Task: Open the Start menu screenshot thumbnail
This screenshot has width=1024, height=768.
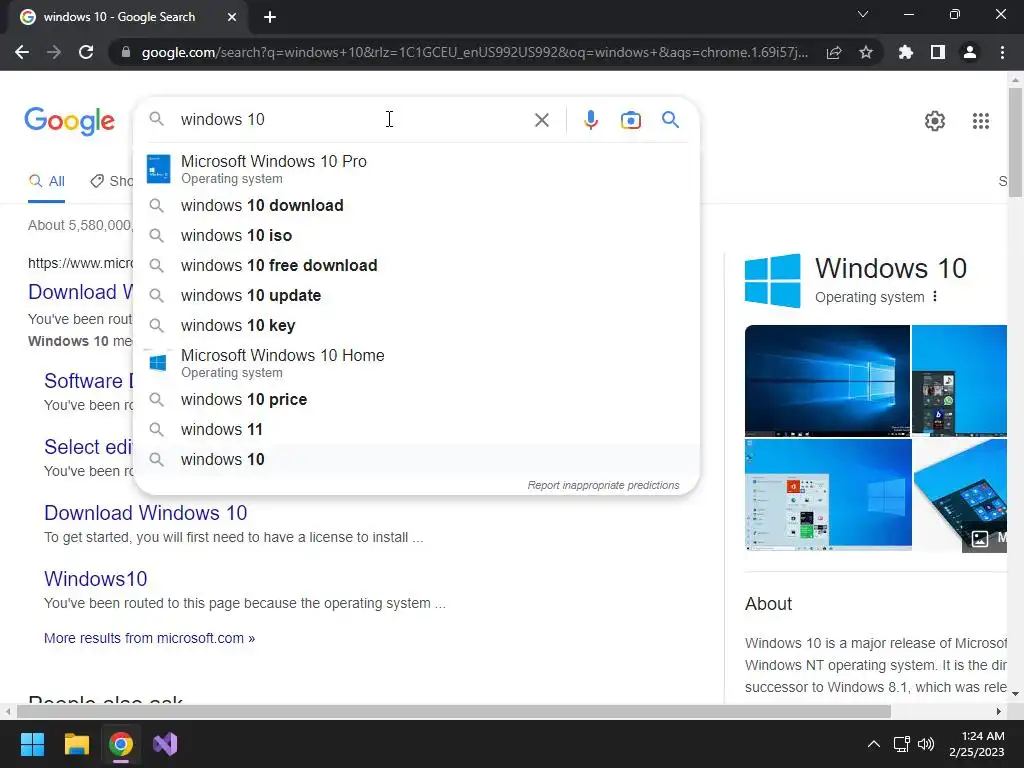Action: 828,494
